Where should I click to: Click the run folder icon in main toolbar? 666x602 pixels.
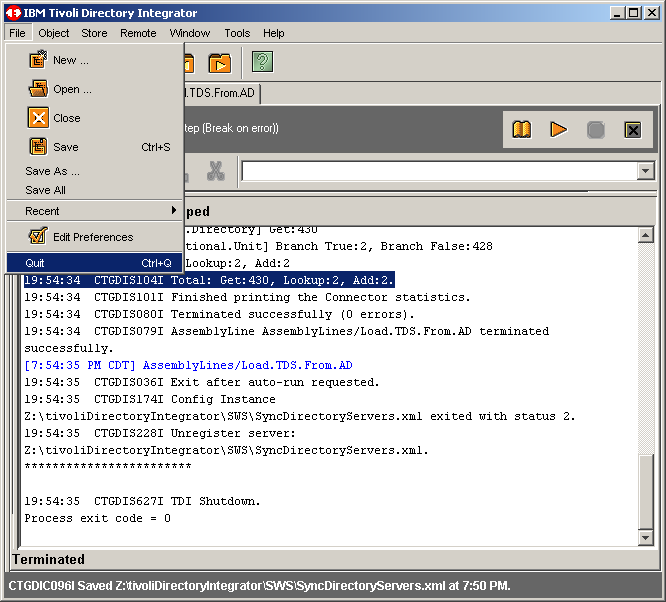219,63
